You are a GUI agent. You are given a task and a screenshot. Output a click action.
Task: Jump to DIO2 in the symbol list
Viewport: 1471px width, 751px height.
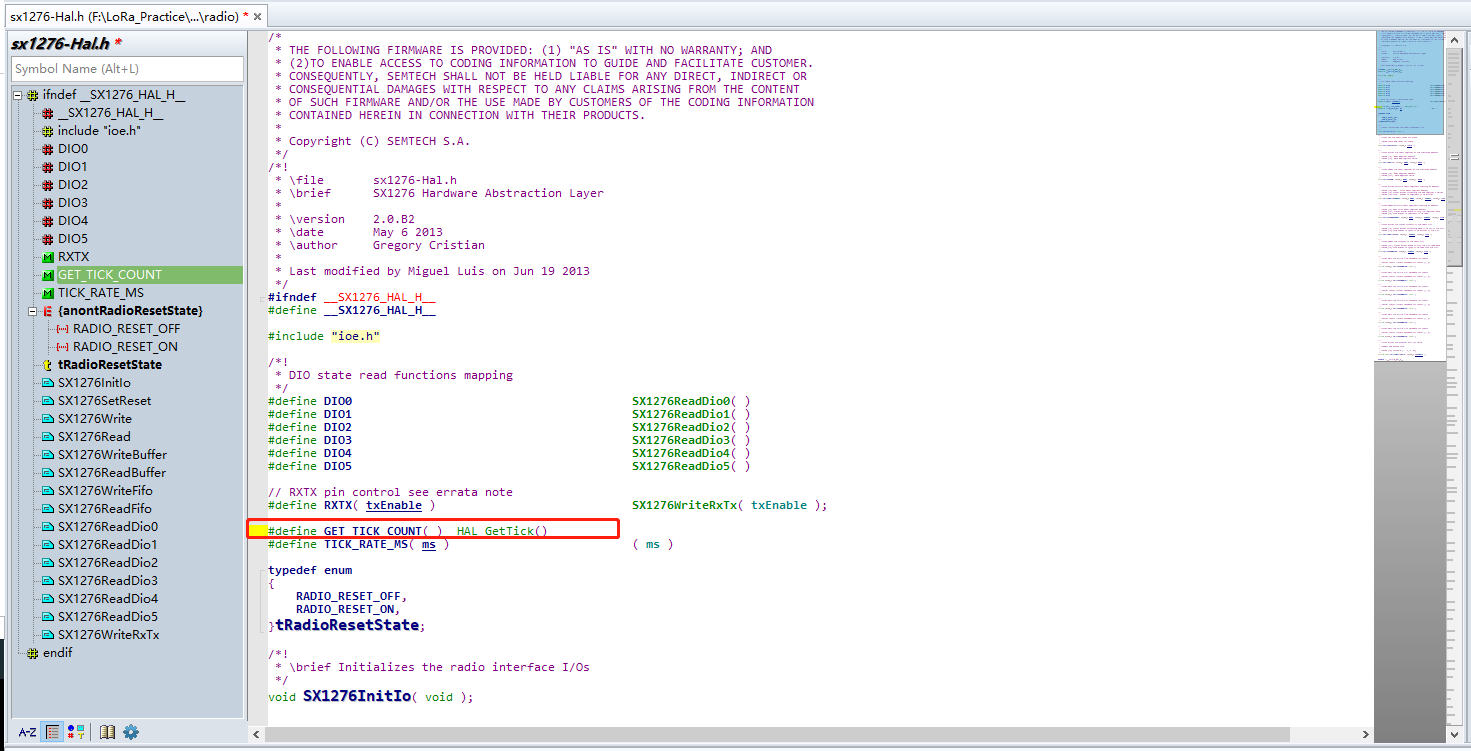(x=72, y=185)
